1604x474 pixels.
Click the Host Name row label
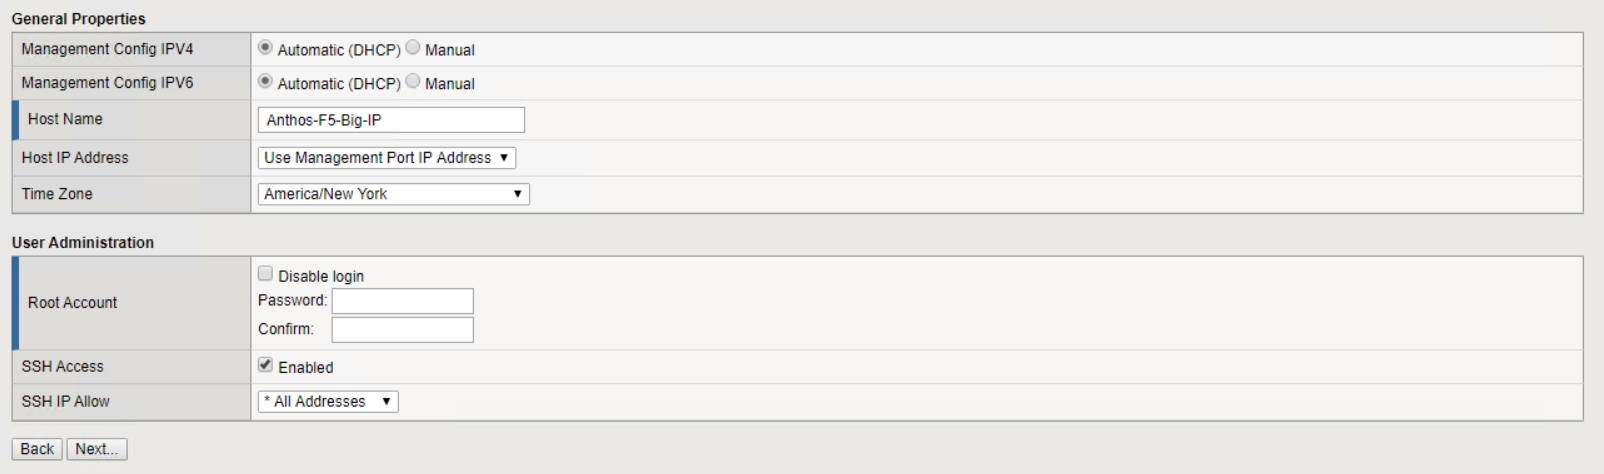pyautogui.click(x=65, y=119)
